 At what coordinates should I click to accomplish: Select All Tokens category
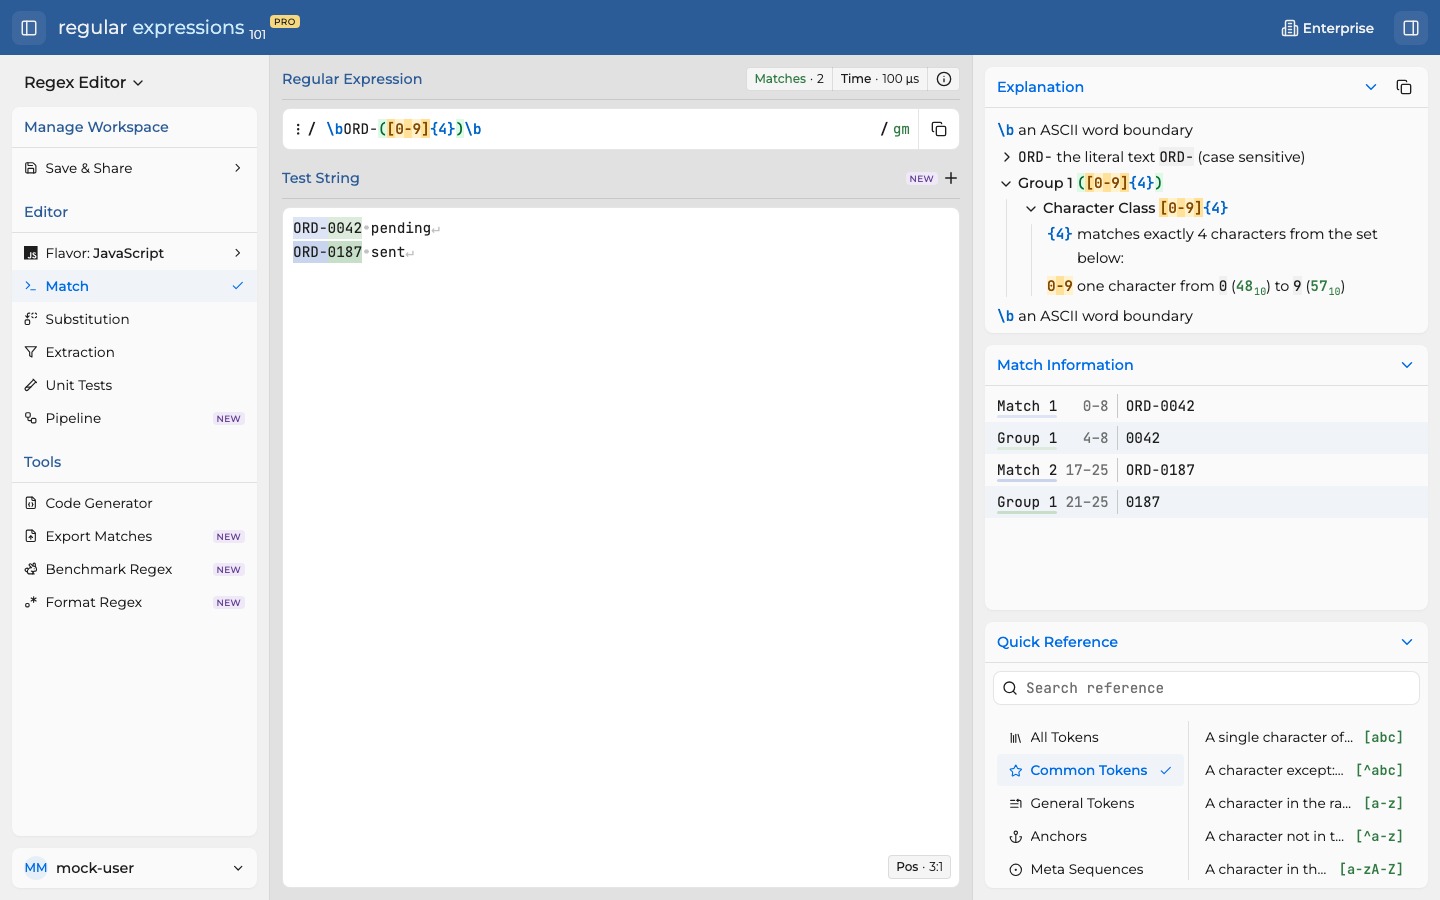1090,737
